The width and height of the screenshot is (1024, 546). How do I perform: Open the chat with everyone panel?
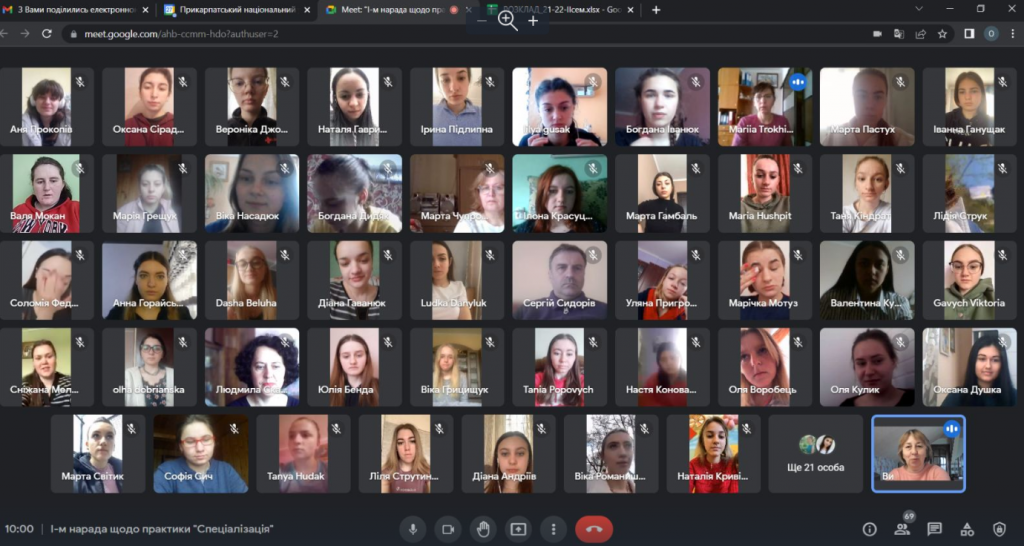934,529
